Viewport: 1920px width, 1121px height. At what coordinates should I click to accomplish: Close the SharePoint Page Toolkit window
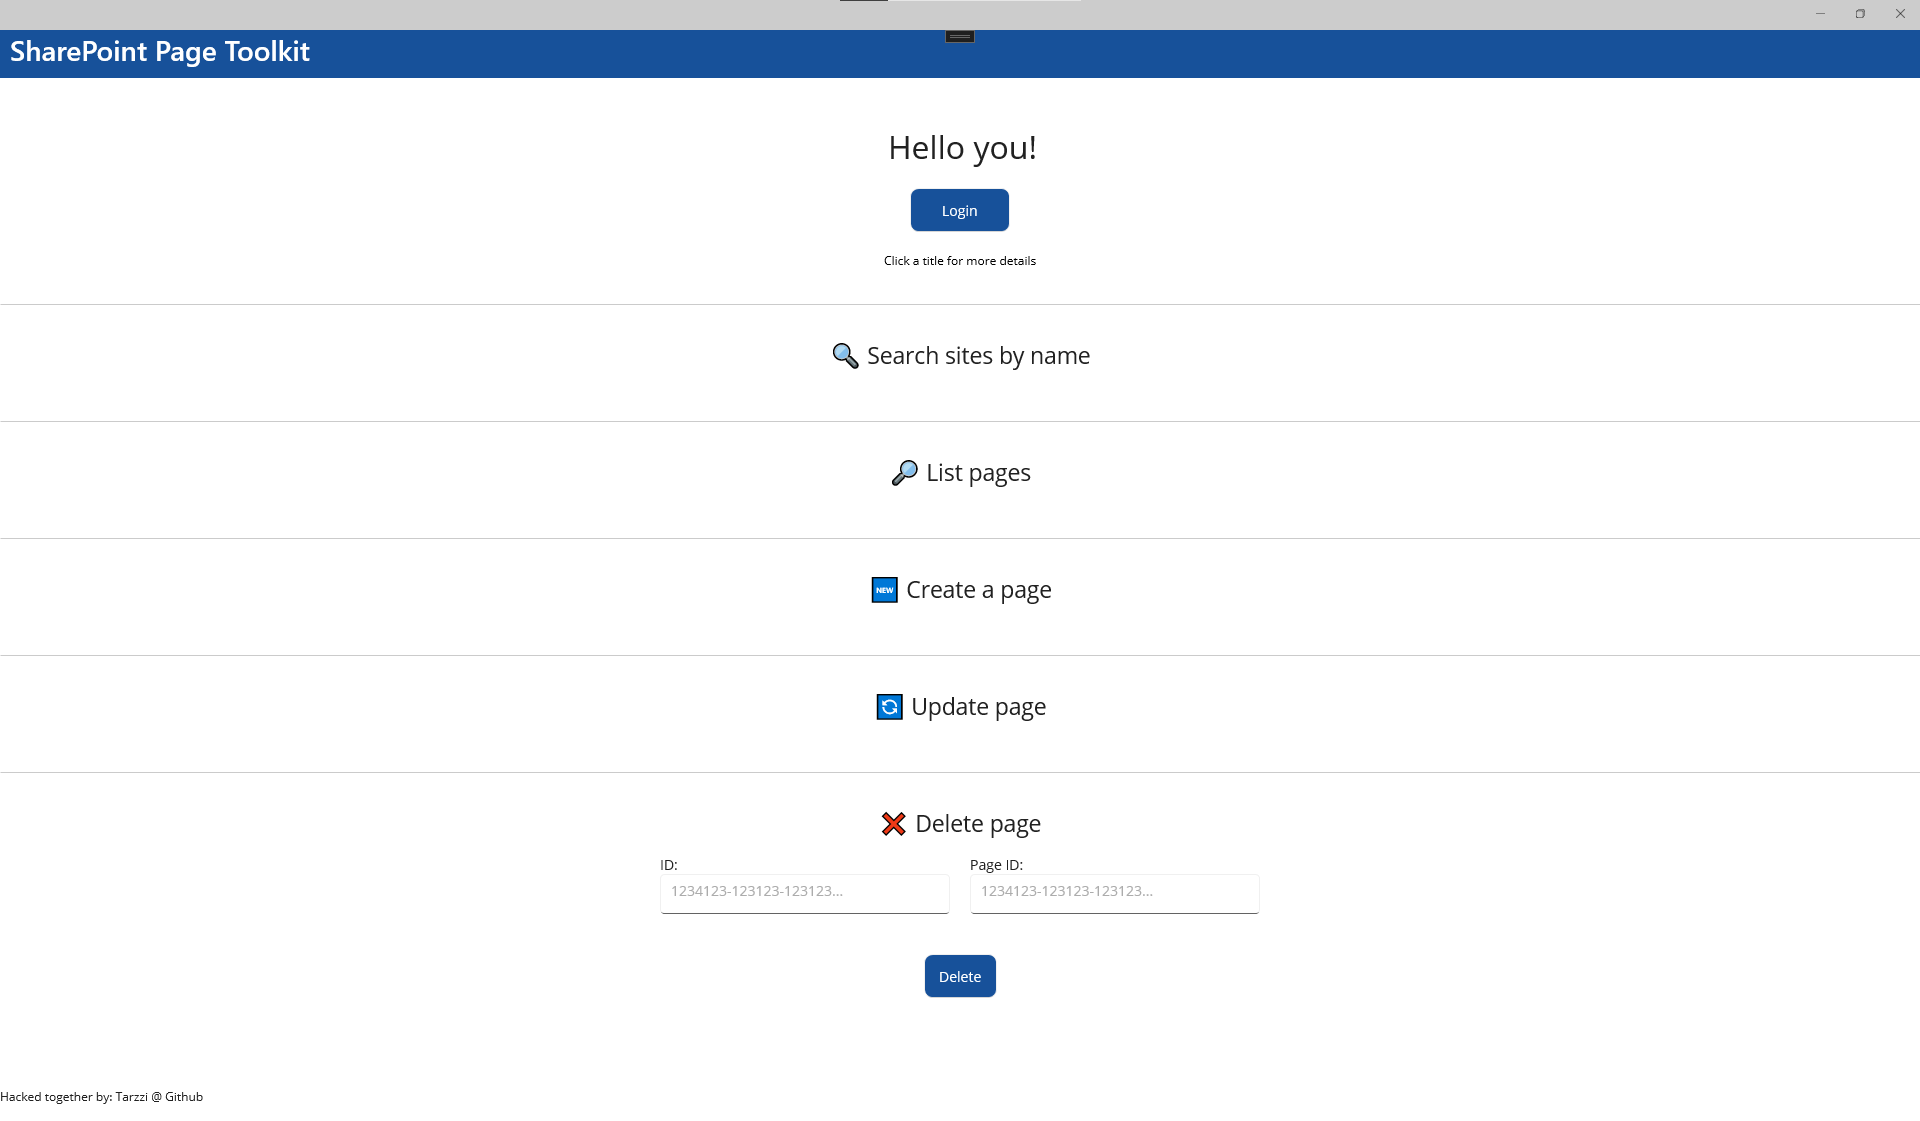(1900, 14)
